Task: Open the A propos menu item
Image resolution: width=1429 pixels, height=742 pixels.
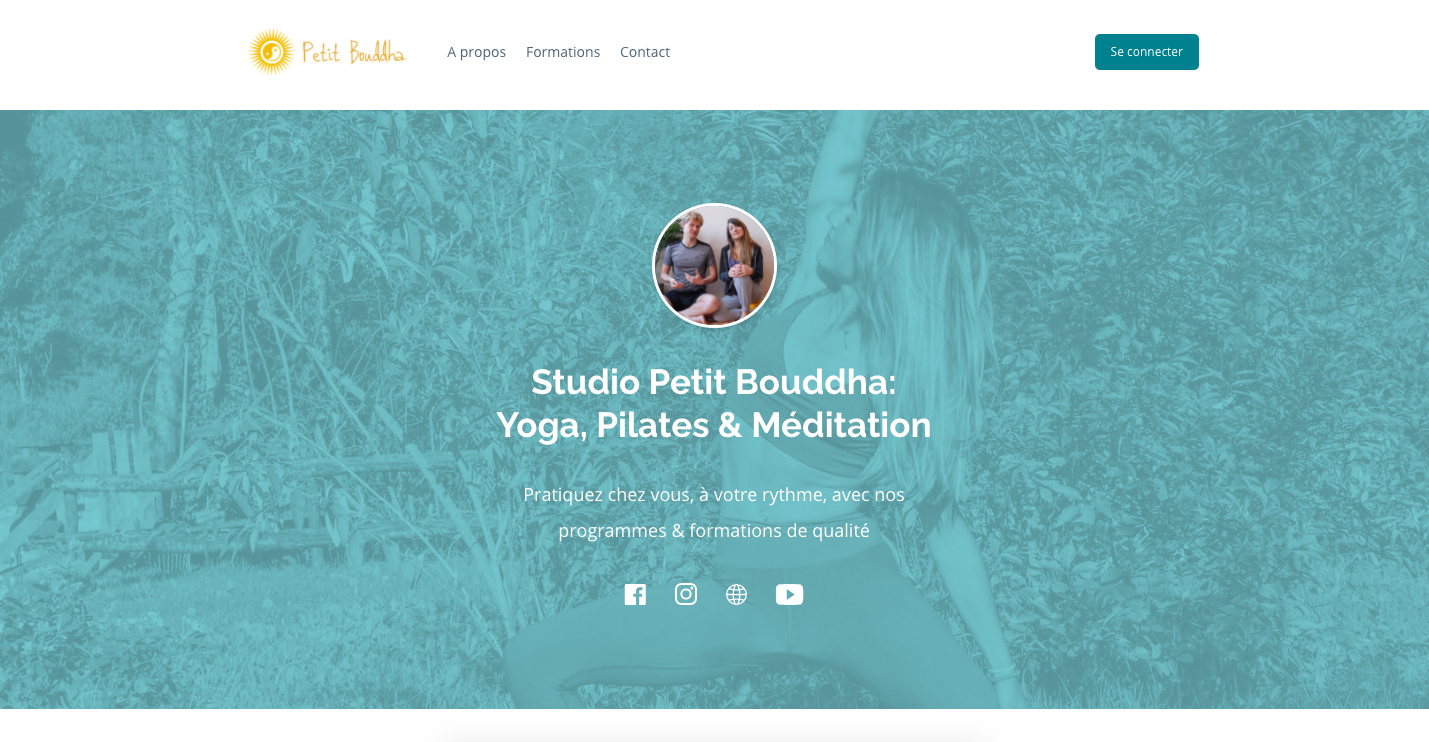Action: pyautogui.click(x=476, y=52)
